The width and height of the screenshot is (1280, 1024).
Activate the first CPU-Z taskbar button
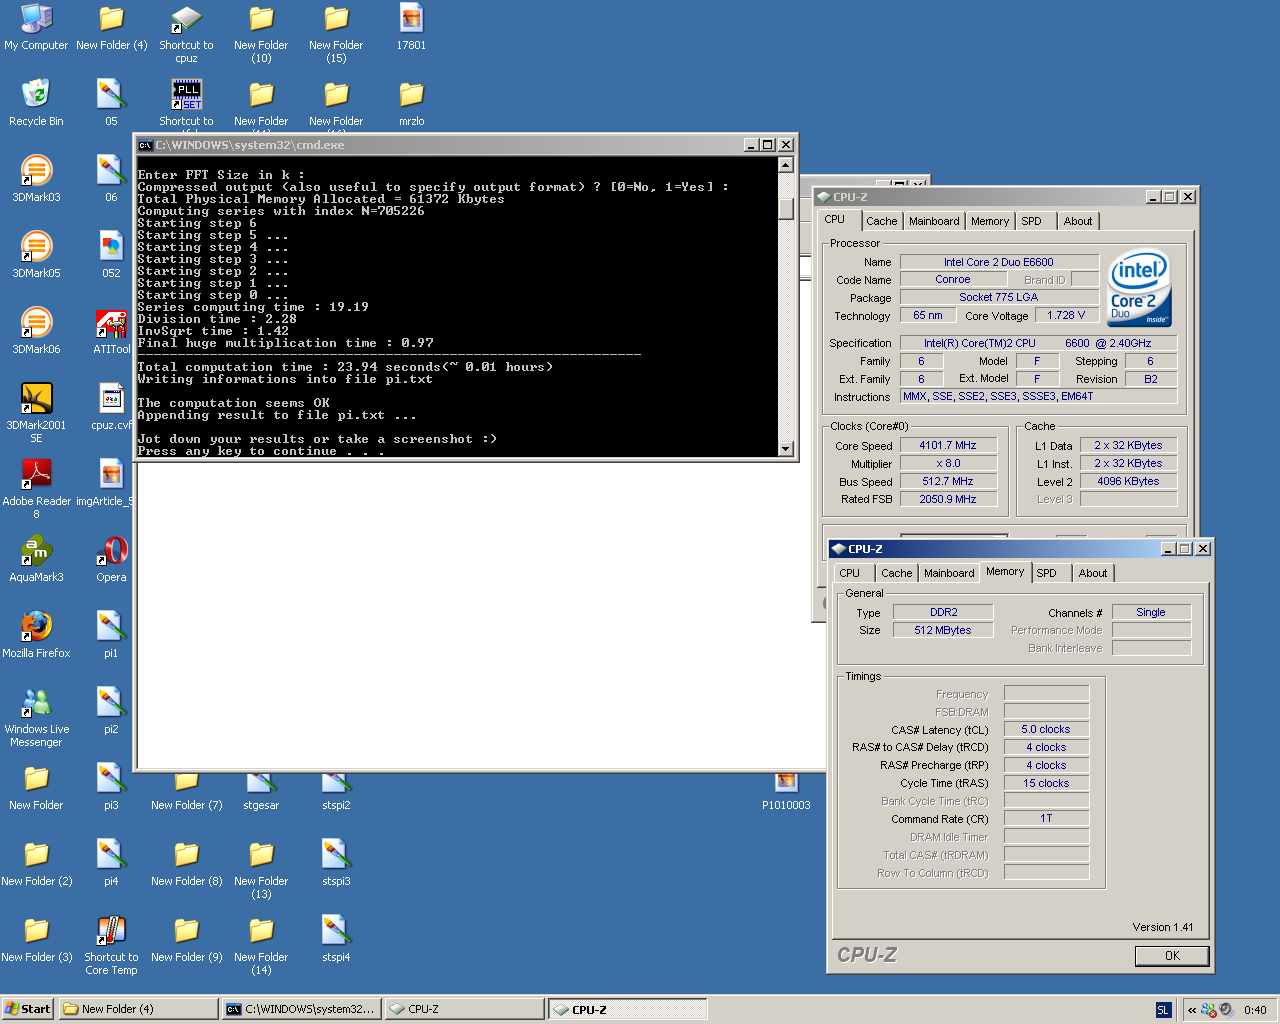point(464,1009)
